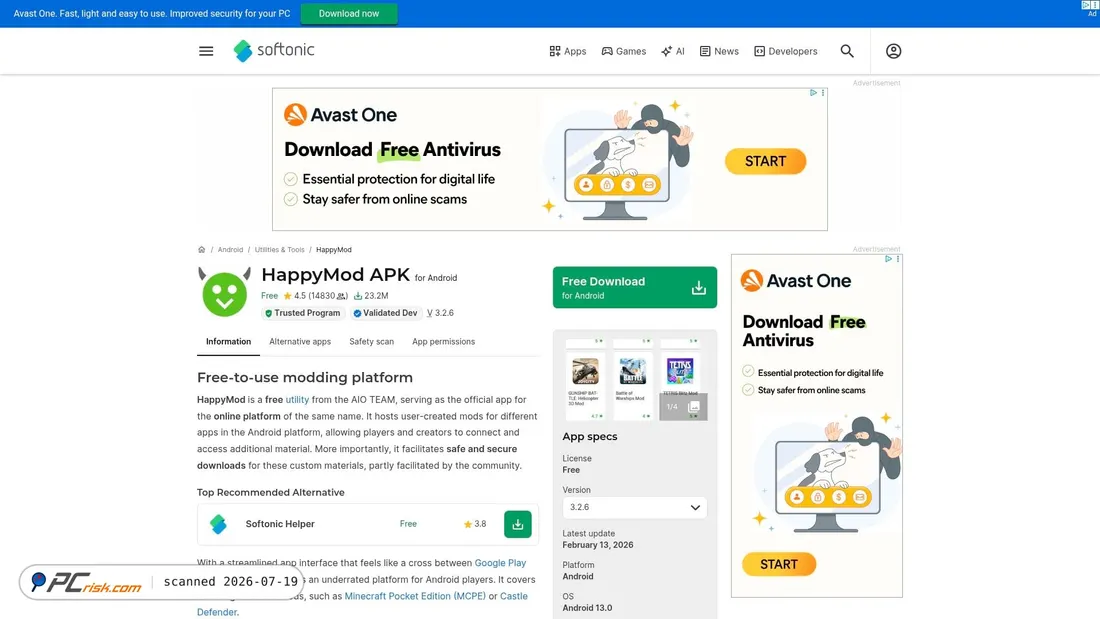Open Android breadcrumb link
The image size is (1100, 619).
230,250
